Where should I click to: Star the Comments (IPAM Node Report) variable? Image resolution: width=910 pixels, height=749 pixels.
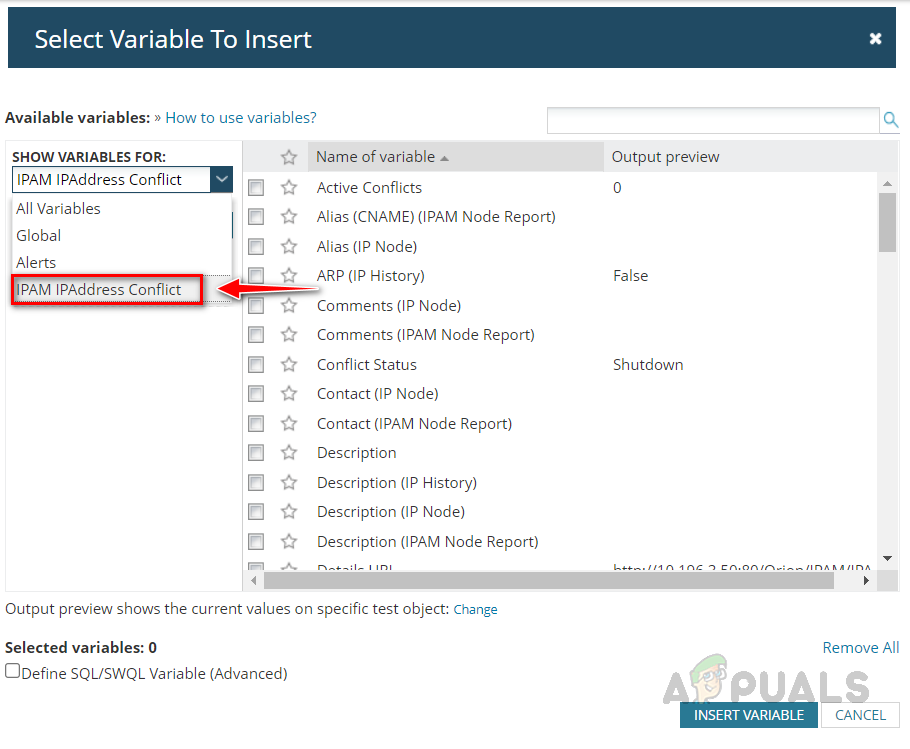click(x=289, y=335)
